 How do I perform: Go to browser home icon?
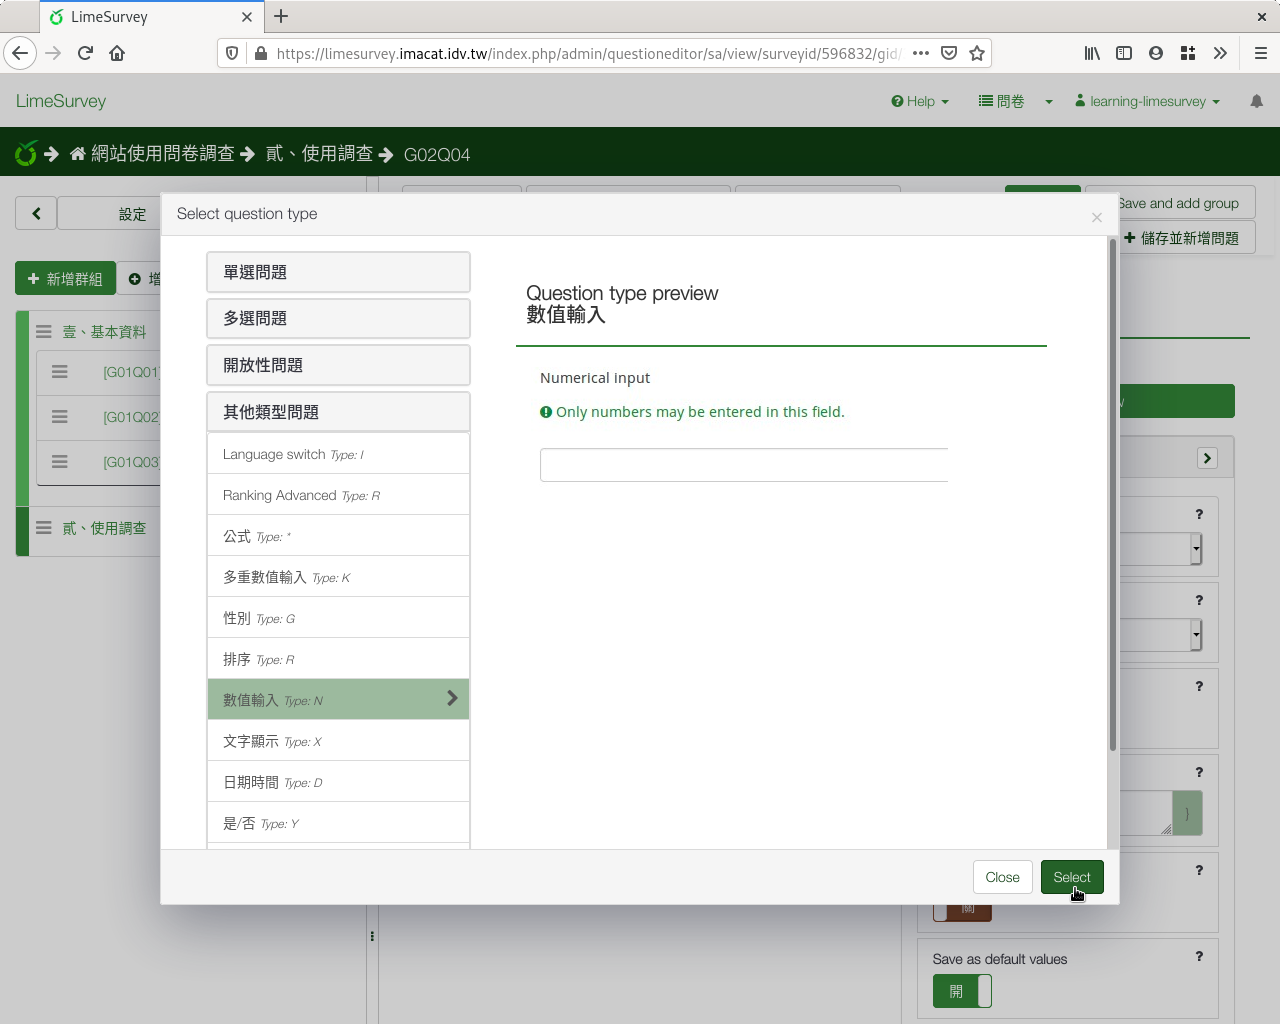click(117, 53)
